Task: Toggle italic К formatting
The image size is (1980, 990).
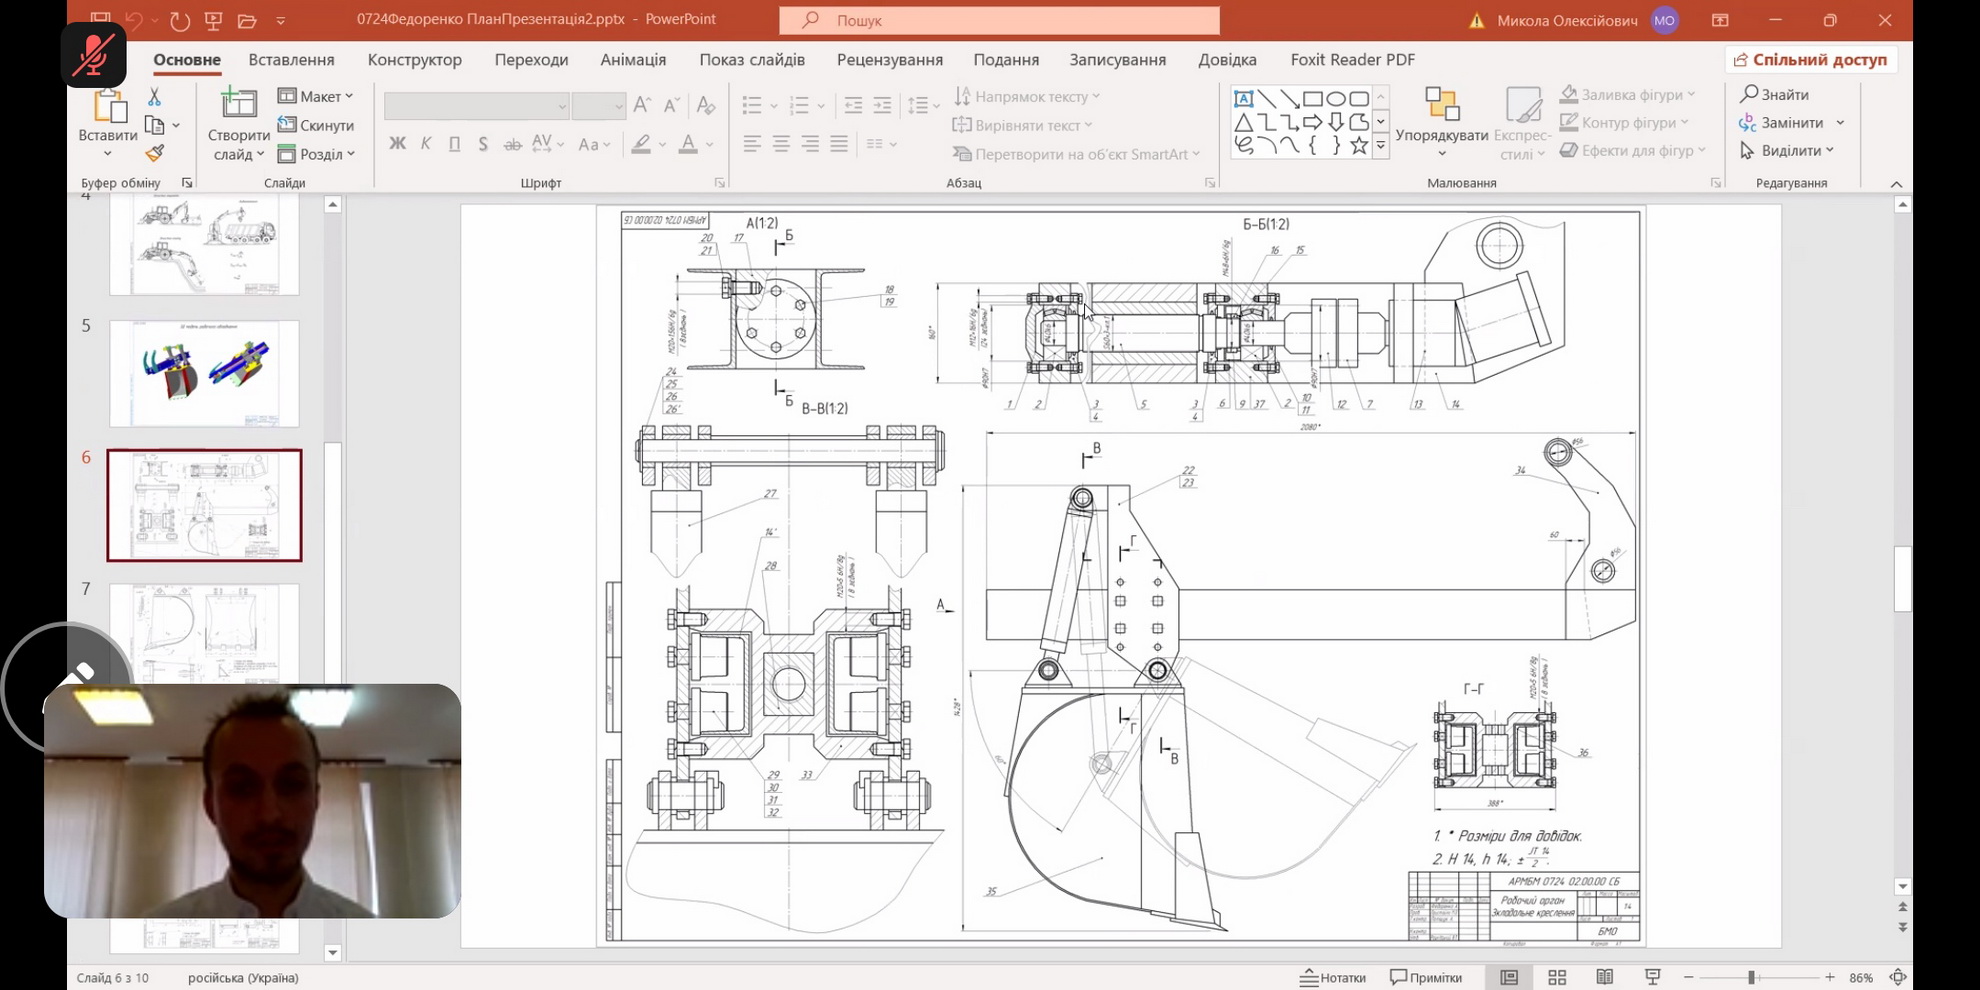Action: 426,144
